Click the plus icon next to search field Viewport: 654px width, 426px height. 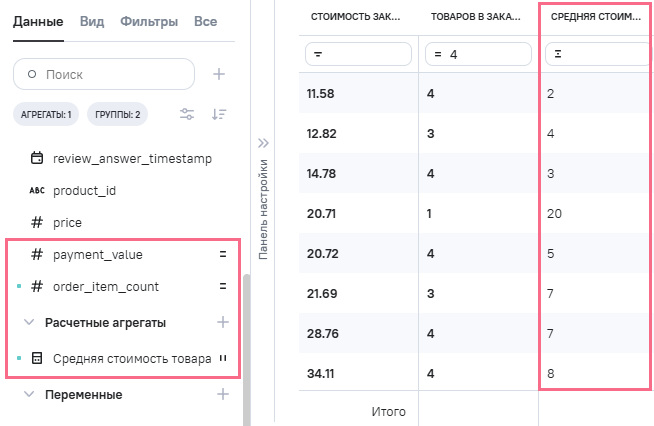click(x=219, y=74)
